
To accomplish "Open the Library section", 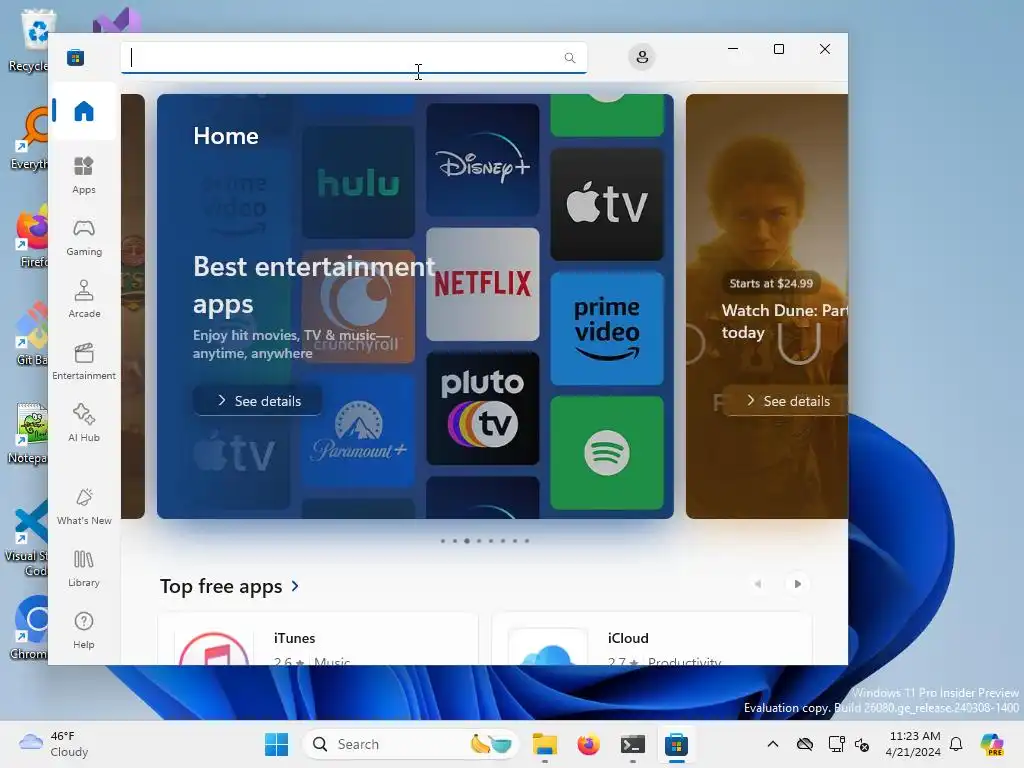I will 84,568.
